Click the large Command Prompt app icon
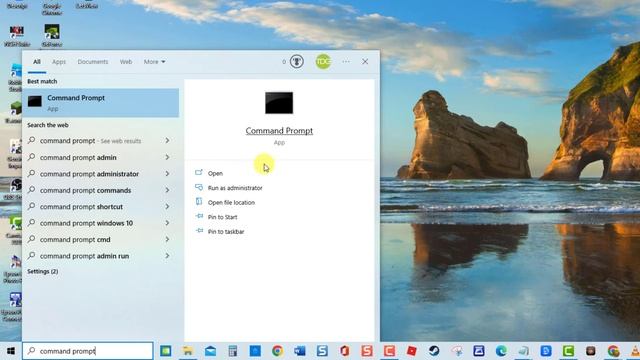640x360 pixels. 279,103
